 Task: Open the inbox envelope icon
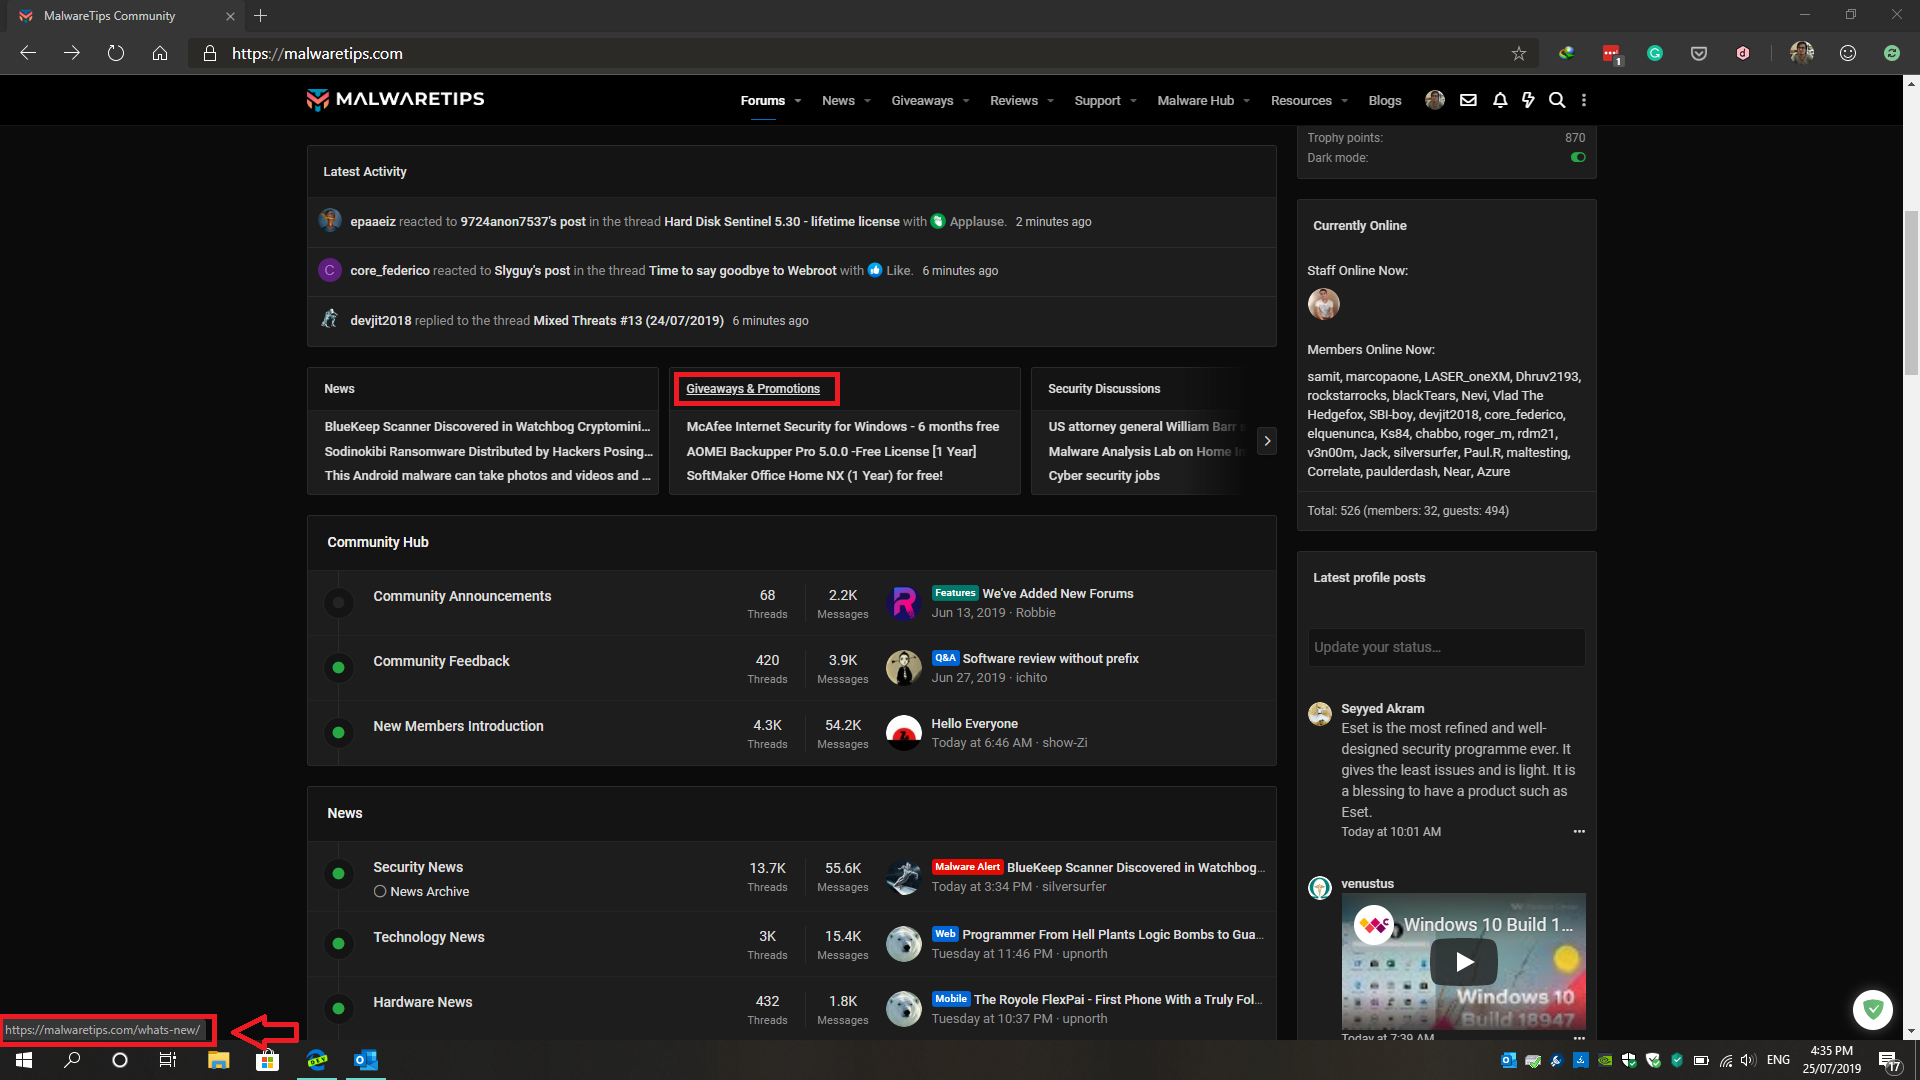coord(1468,100)
